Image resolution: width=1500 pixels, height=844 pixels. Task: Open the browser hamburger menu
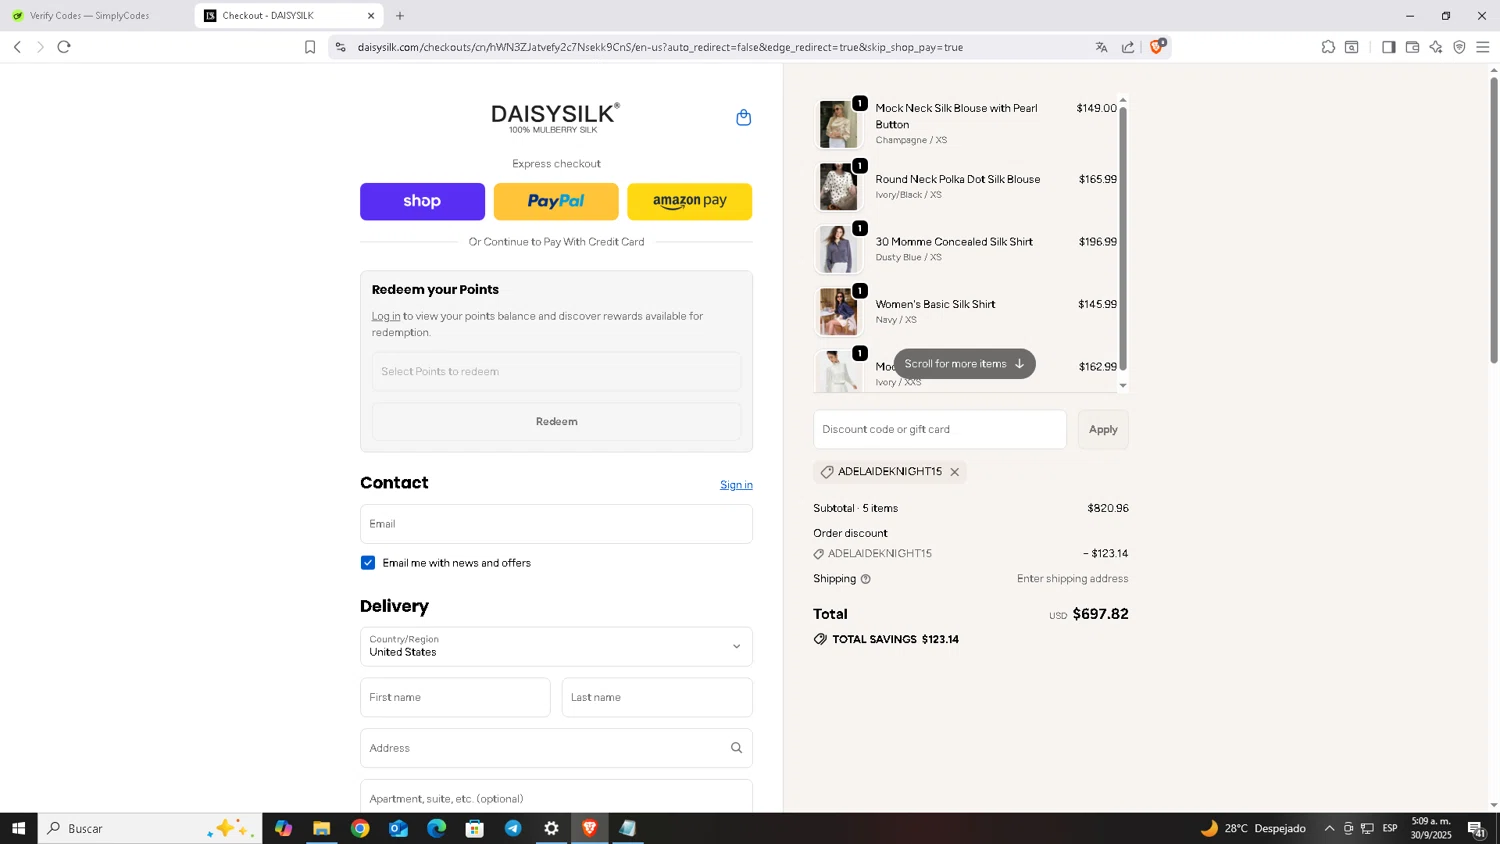click(1482, 47)
